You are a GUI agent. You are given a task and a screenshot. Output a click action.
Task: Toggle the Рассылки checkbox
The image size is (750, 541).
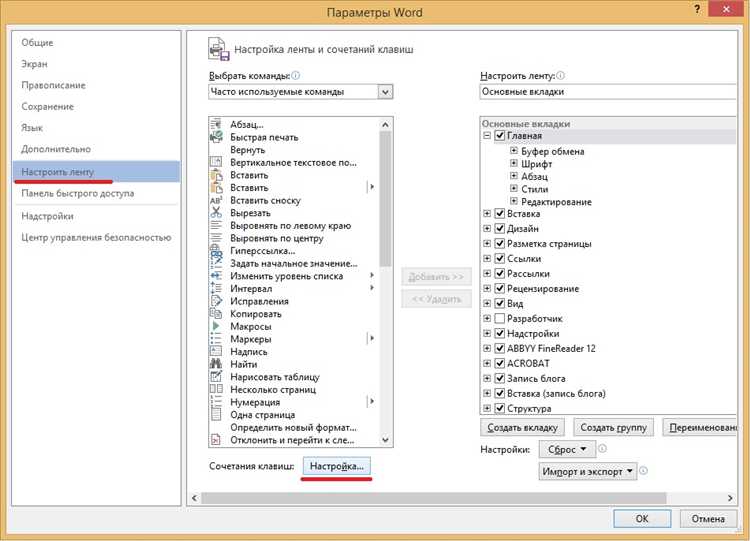click(499, 273)
